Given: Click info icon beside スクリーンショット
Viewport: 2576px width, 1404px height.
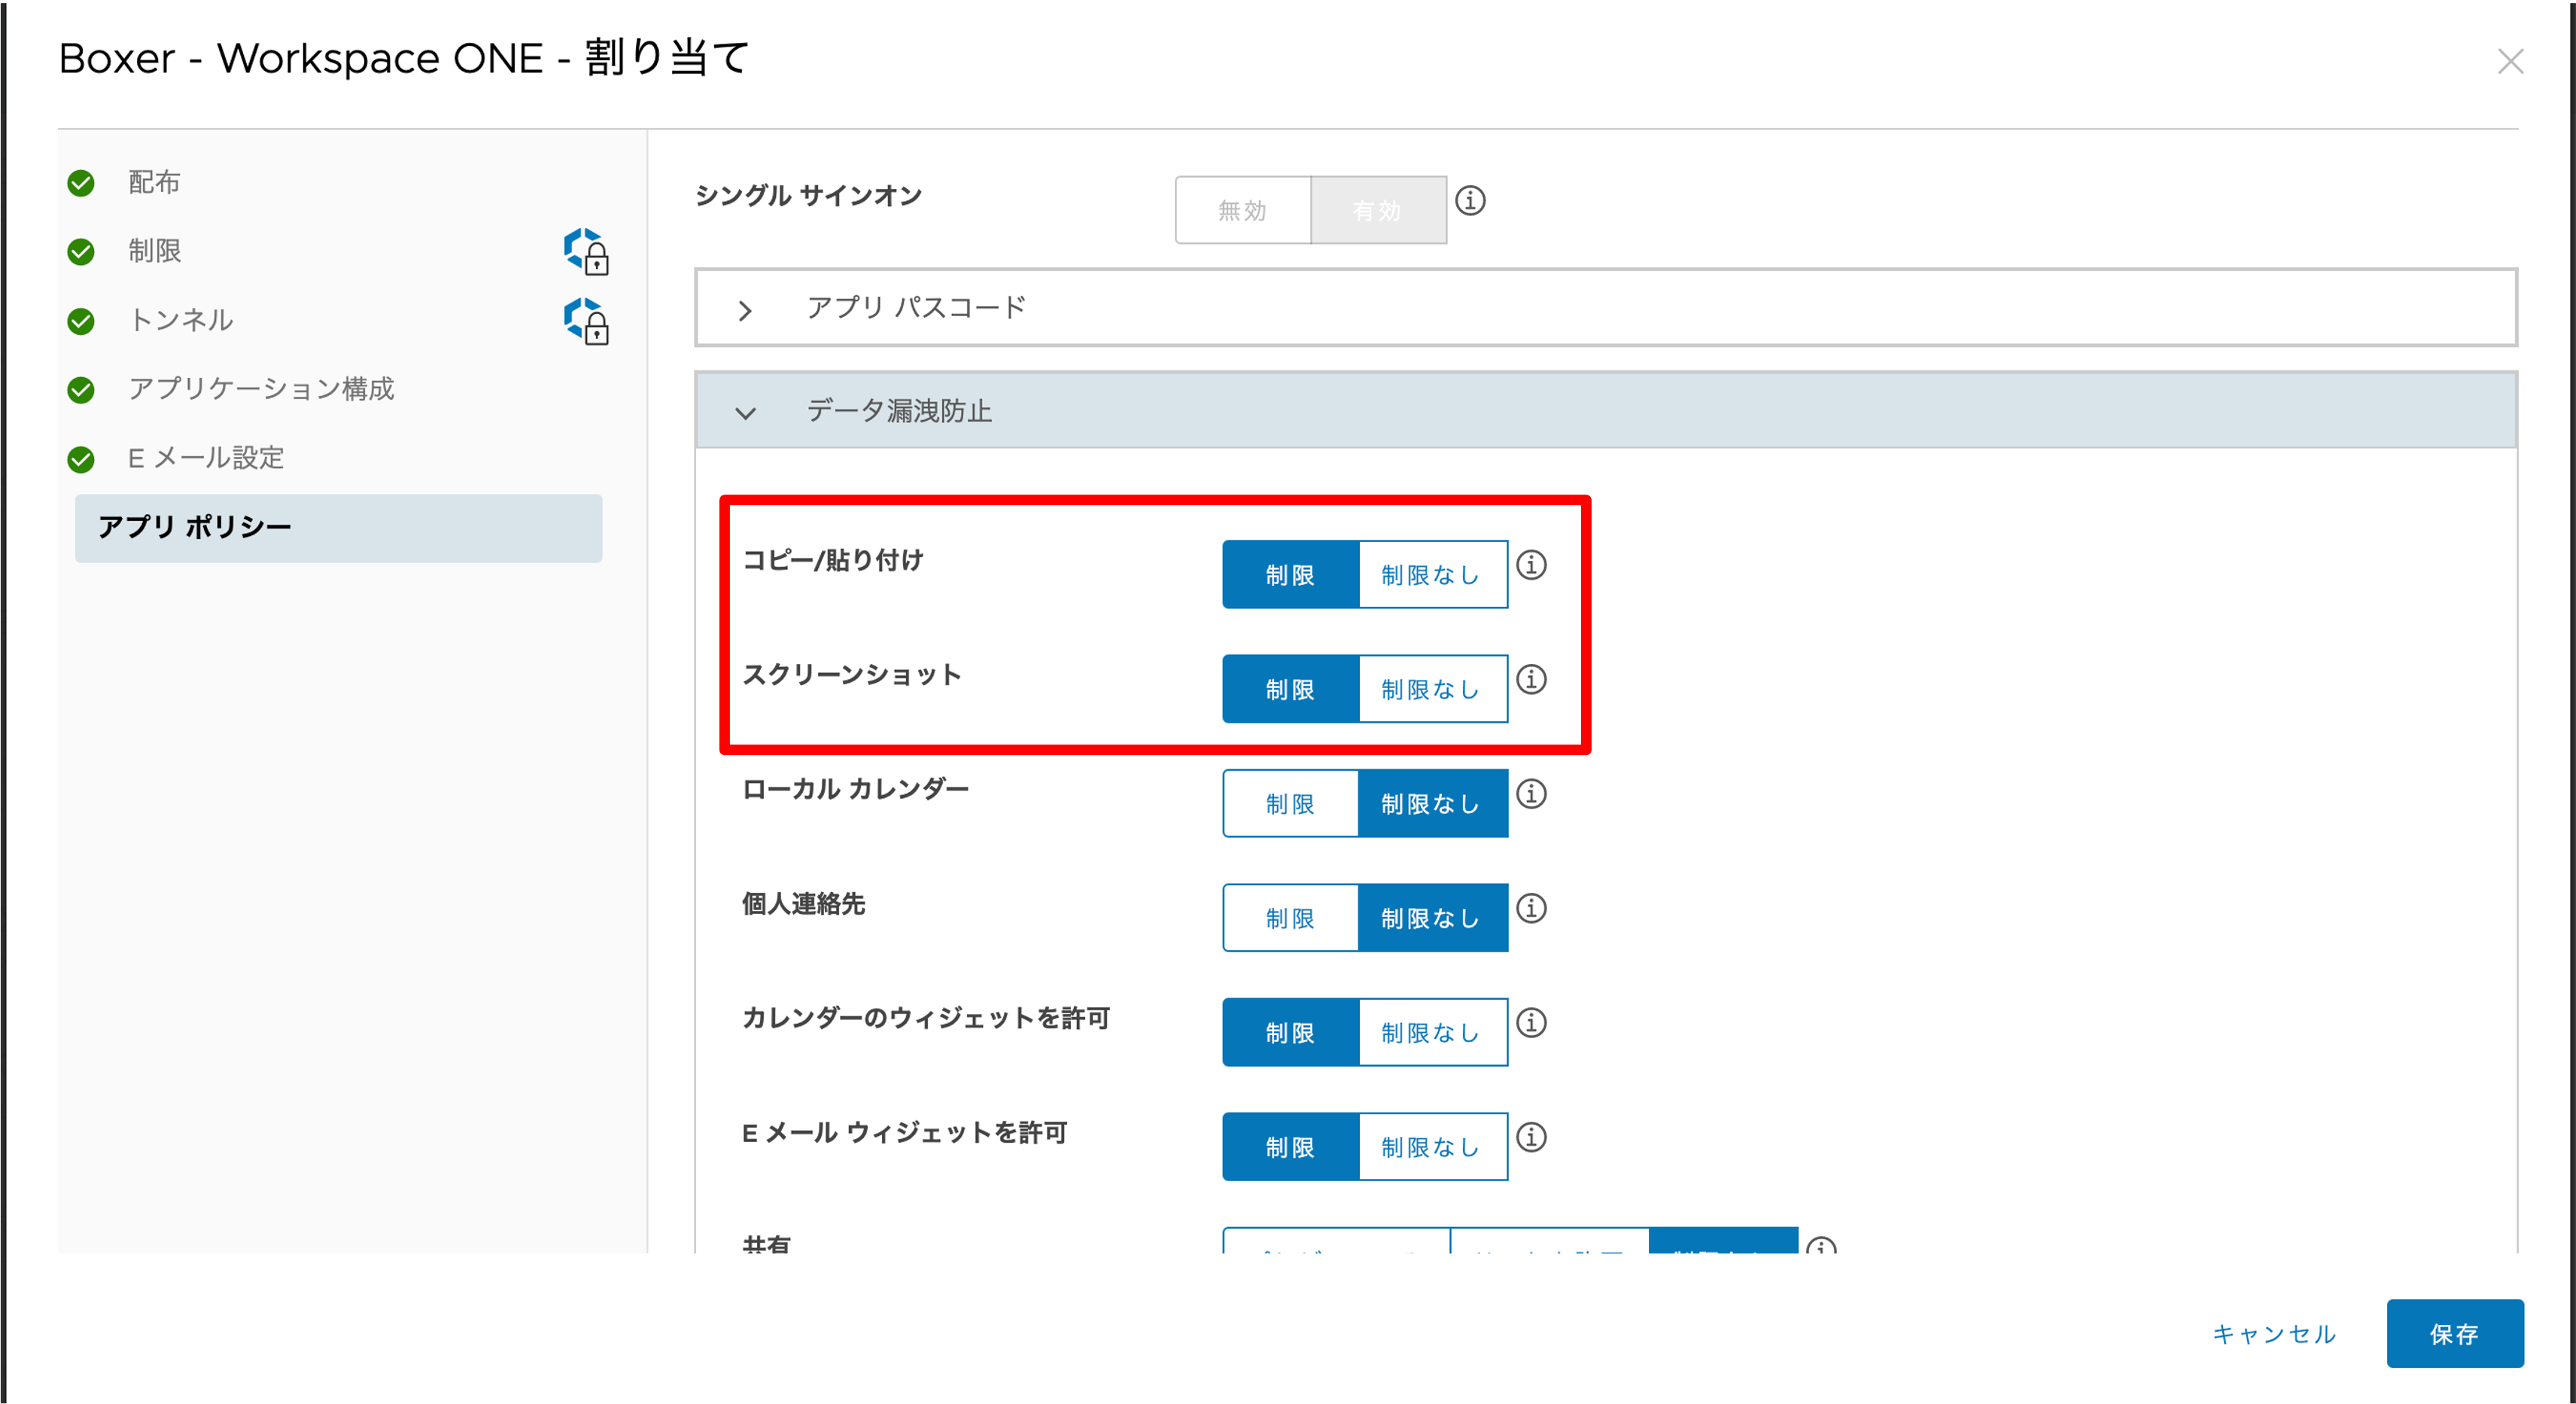Looking at the screenshot, I should click(1531, 680).
